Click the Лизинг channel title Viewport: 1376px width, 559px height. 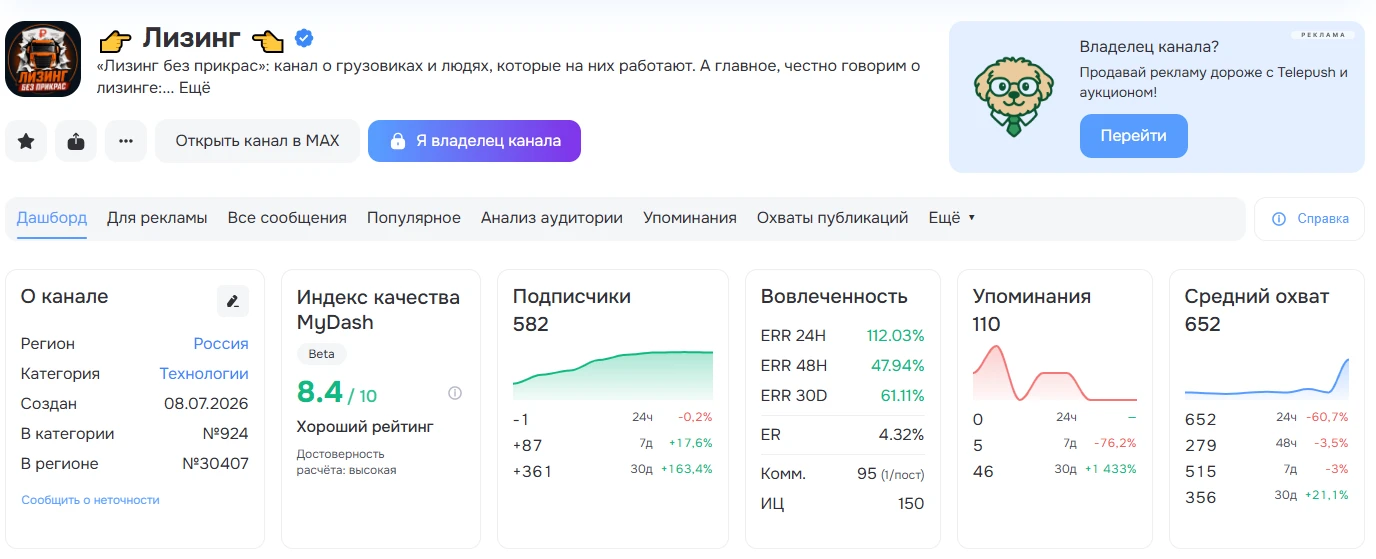click(x=191, y=39)
